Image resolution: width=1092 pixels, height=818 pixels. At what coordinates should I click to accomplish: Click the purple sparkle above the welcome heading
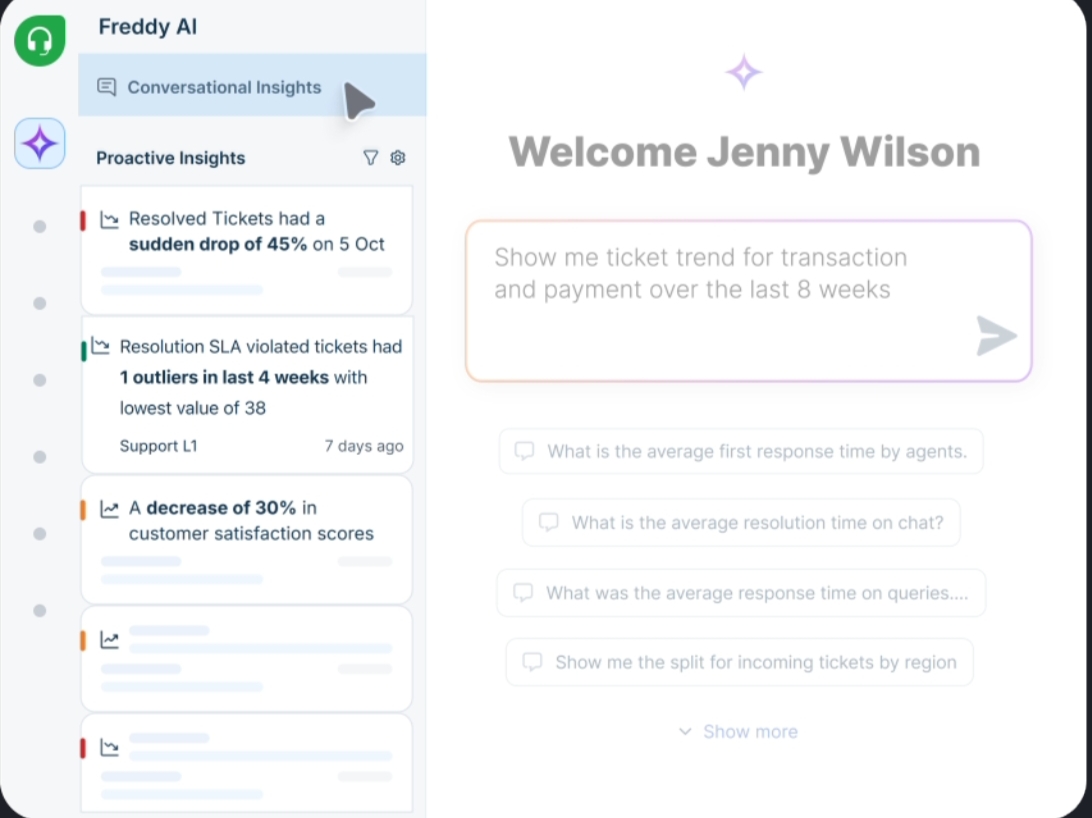[743, 72]
